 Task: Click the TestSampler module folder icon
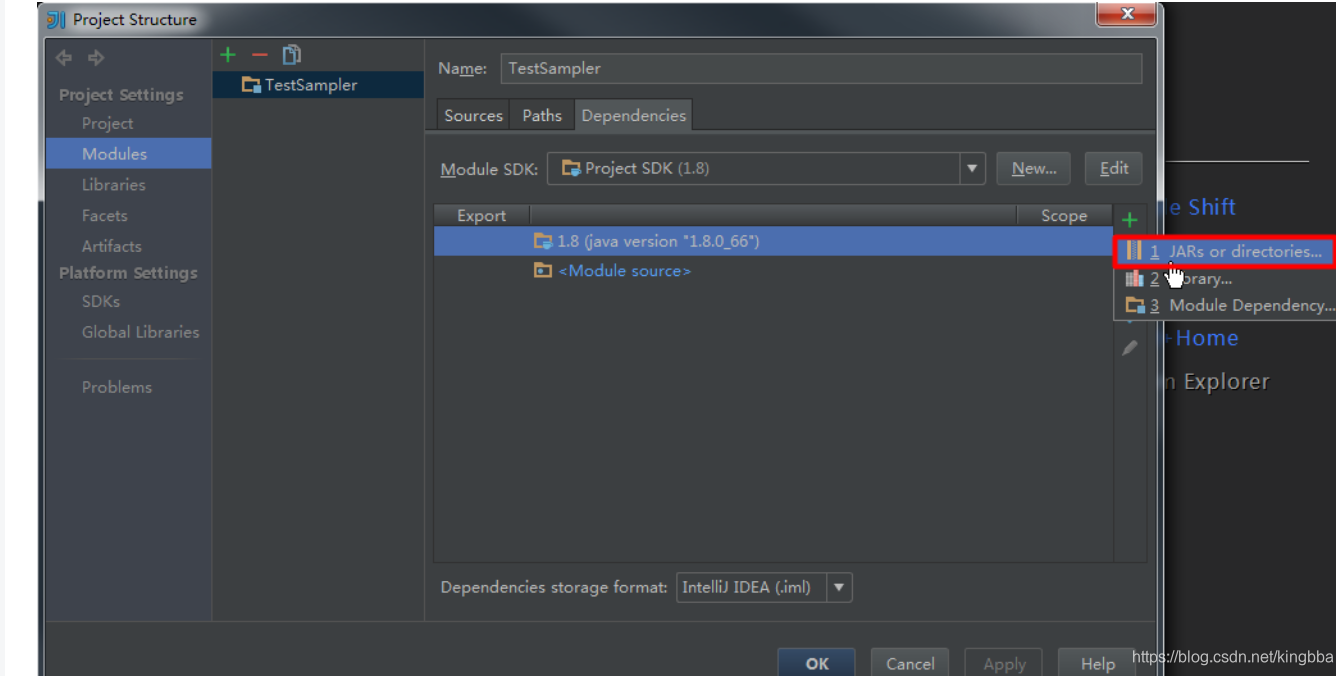click(x=251, y=85)
